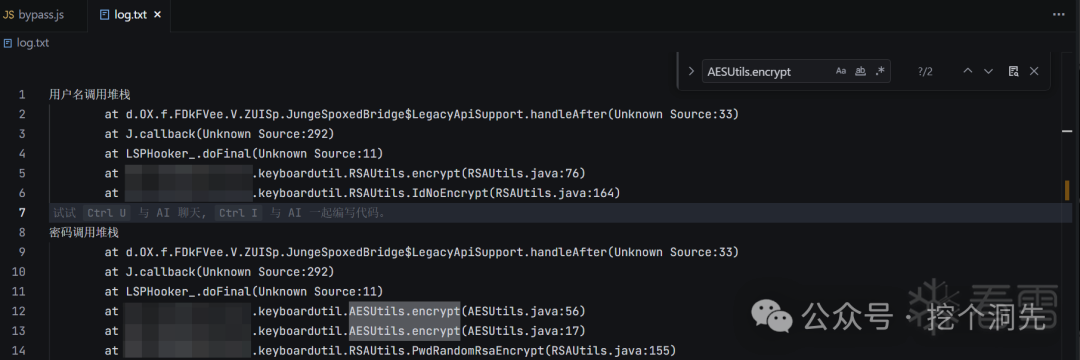1080x360 pixels.
Task: Click the breadcrumb file icon
Action: 8,43
